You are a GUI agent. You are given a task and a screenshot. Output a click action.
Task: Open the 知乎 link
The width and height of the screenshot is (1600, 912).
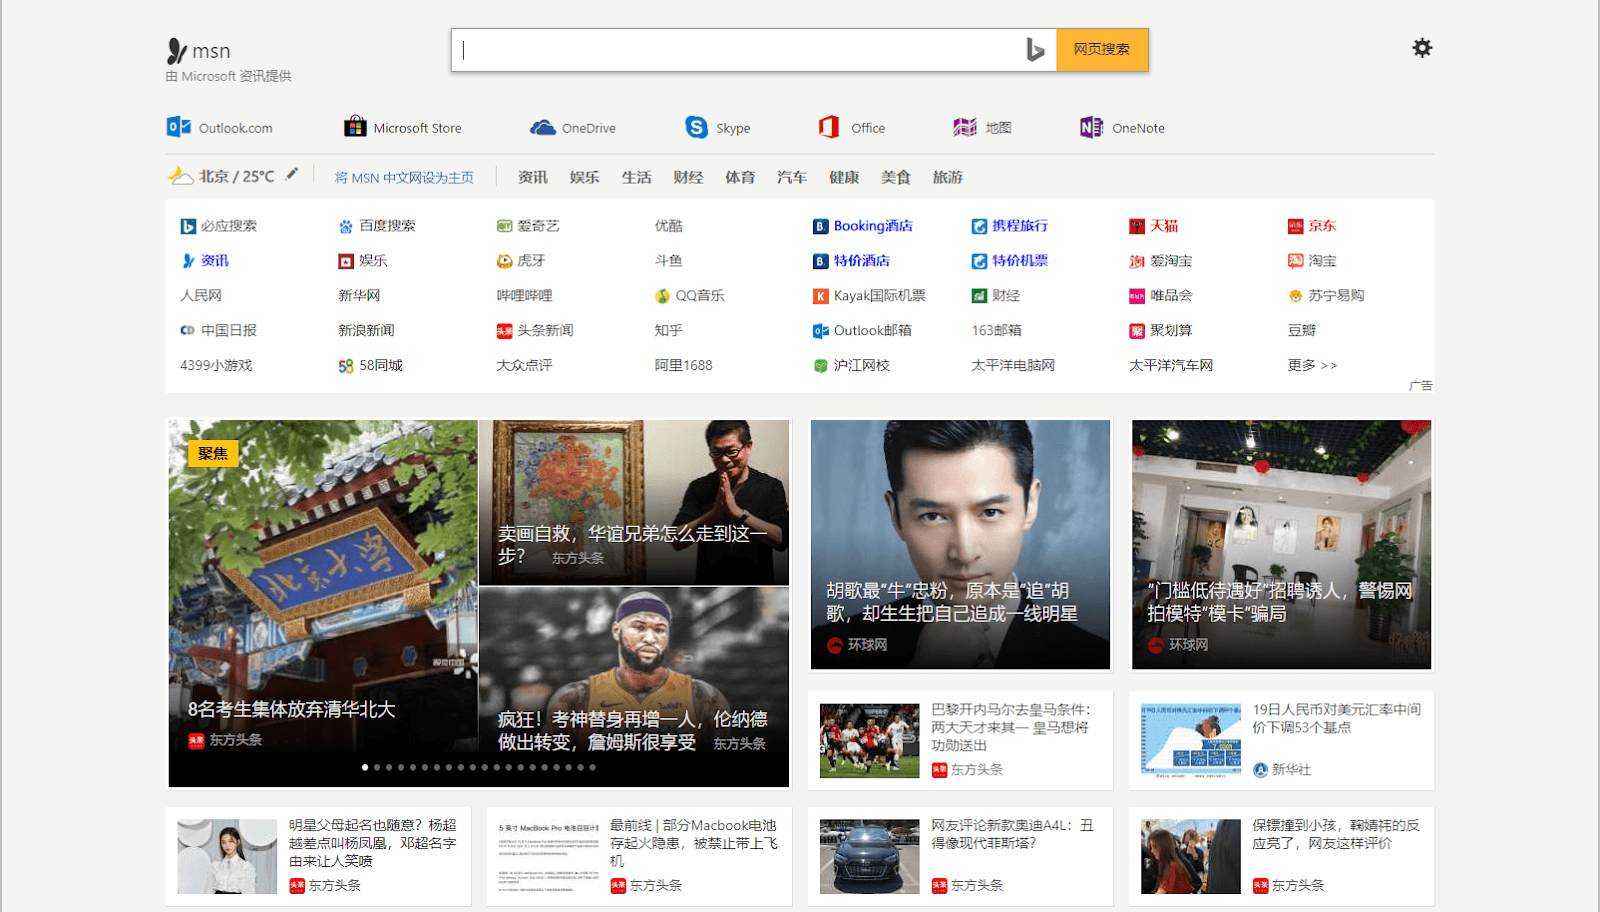pos(668,330)
